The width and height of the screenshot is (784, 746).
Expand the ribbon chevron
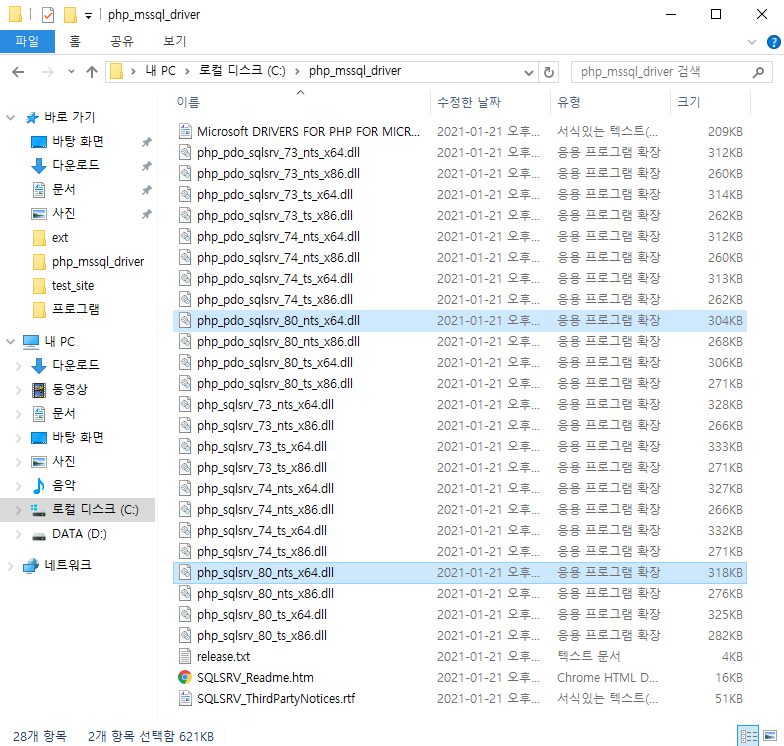tap(752, 42)
